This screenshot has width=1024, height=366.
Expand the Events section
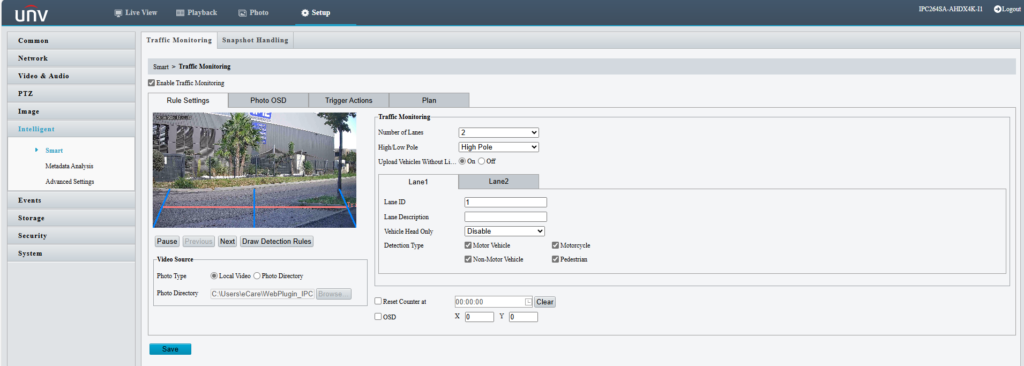71,200
